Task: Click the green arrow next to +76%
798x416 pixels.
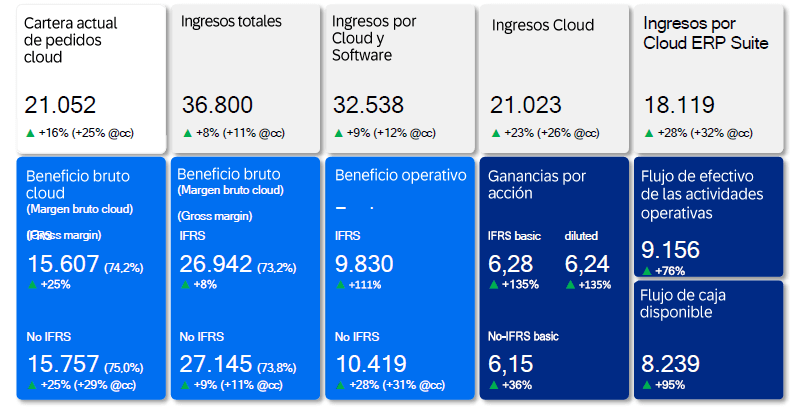Action: pyautogui.click(x=647, y=270)
